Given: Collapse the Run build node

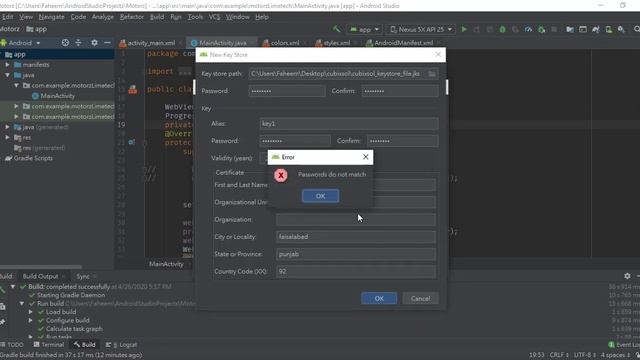Looking at the screenshot, I should click(x=22, y=304).
